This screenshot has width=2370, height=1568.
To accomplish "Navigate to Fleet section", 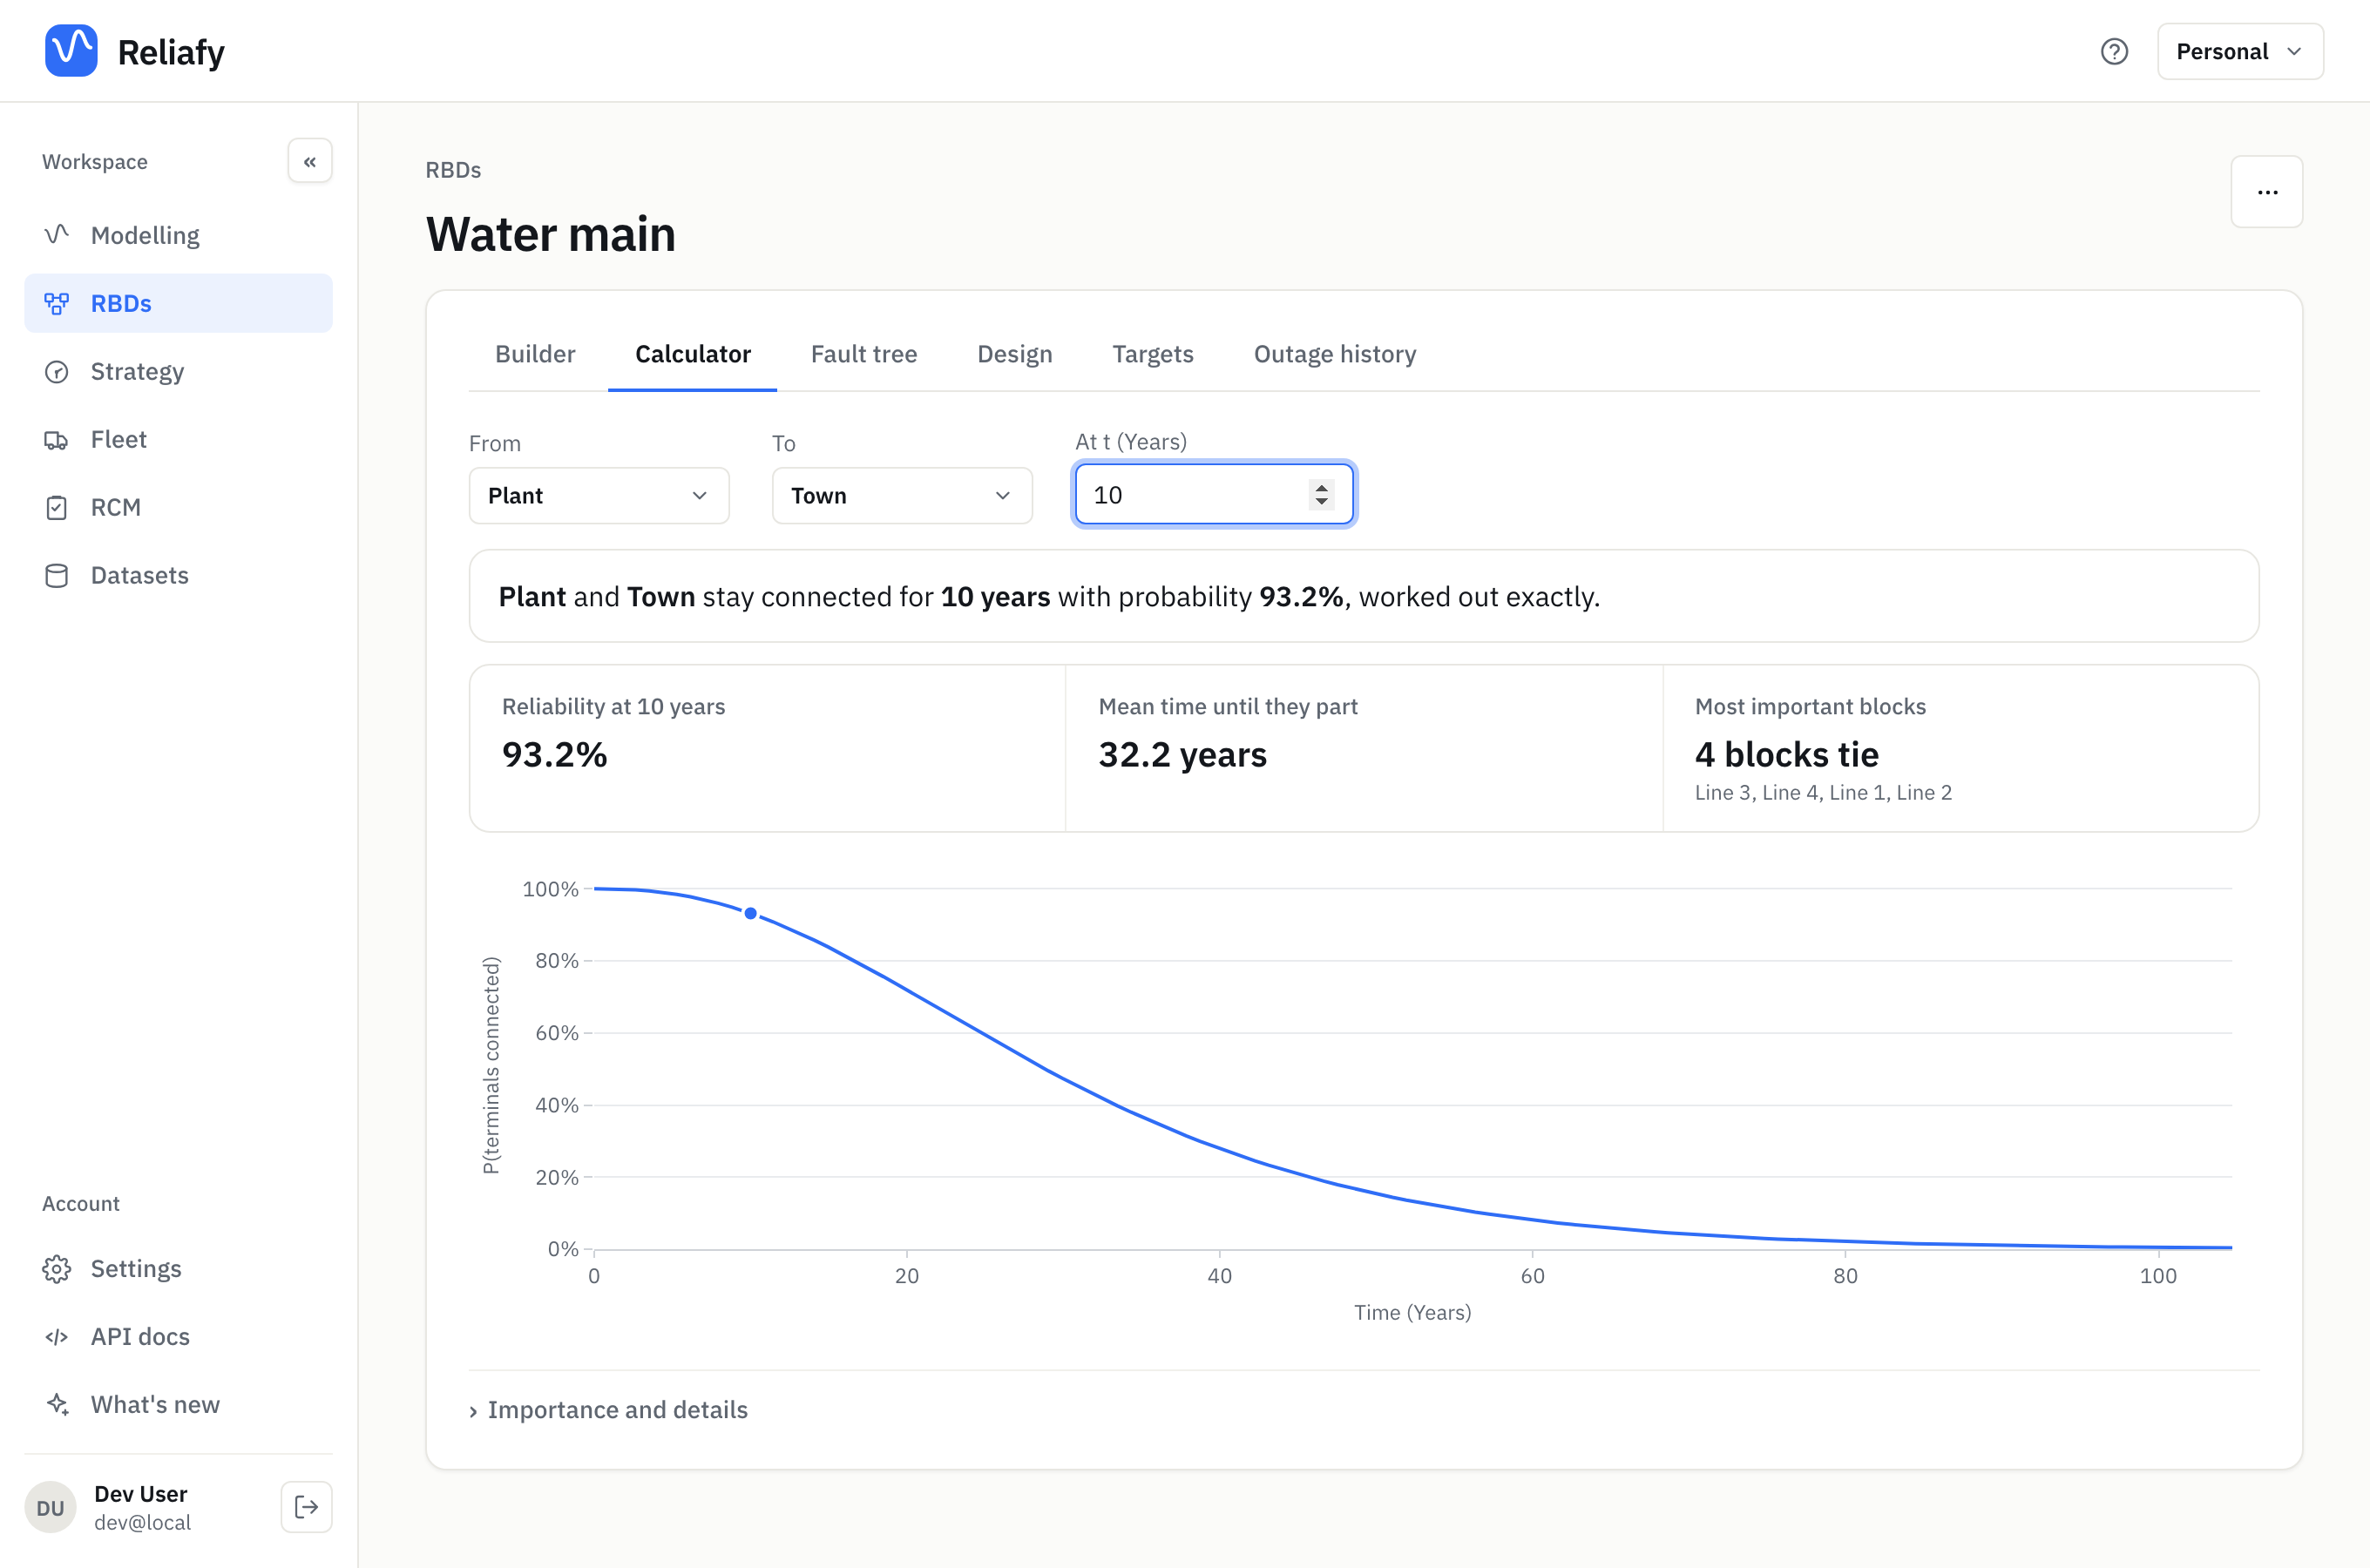I will [x=178, y=439].
